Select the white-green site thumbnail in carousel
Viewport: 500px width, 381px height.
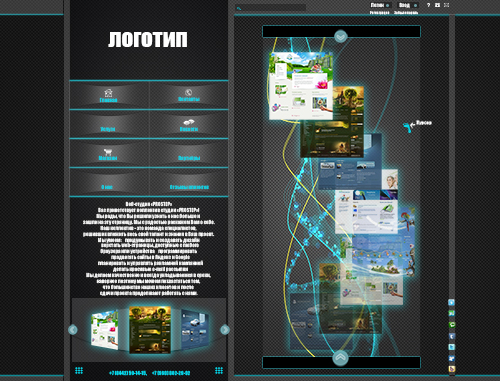(105, 329)
